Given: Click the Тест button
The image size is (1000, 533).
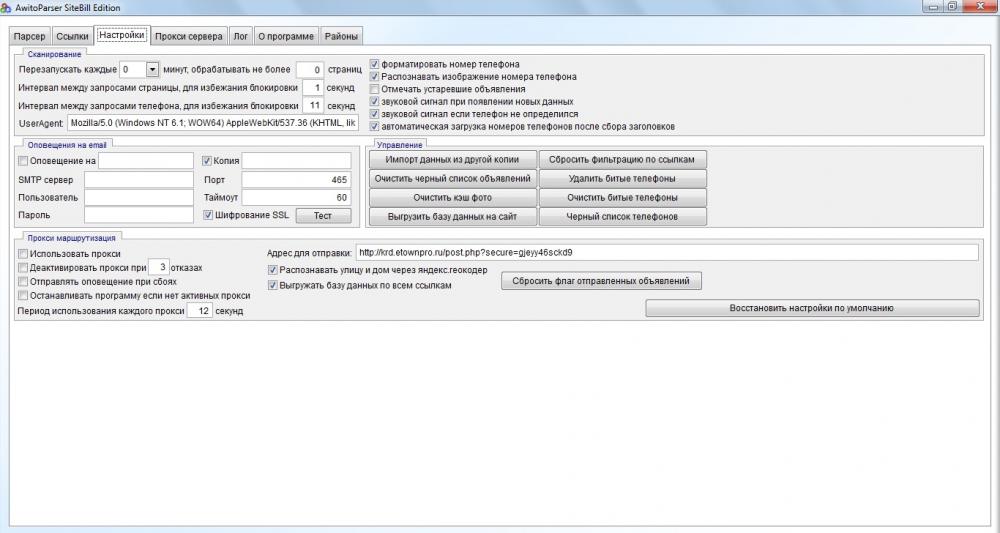Looking at the screenshot, I should 323,215.
